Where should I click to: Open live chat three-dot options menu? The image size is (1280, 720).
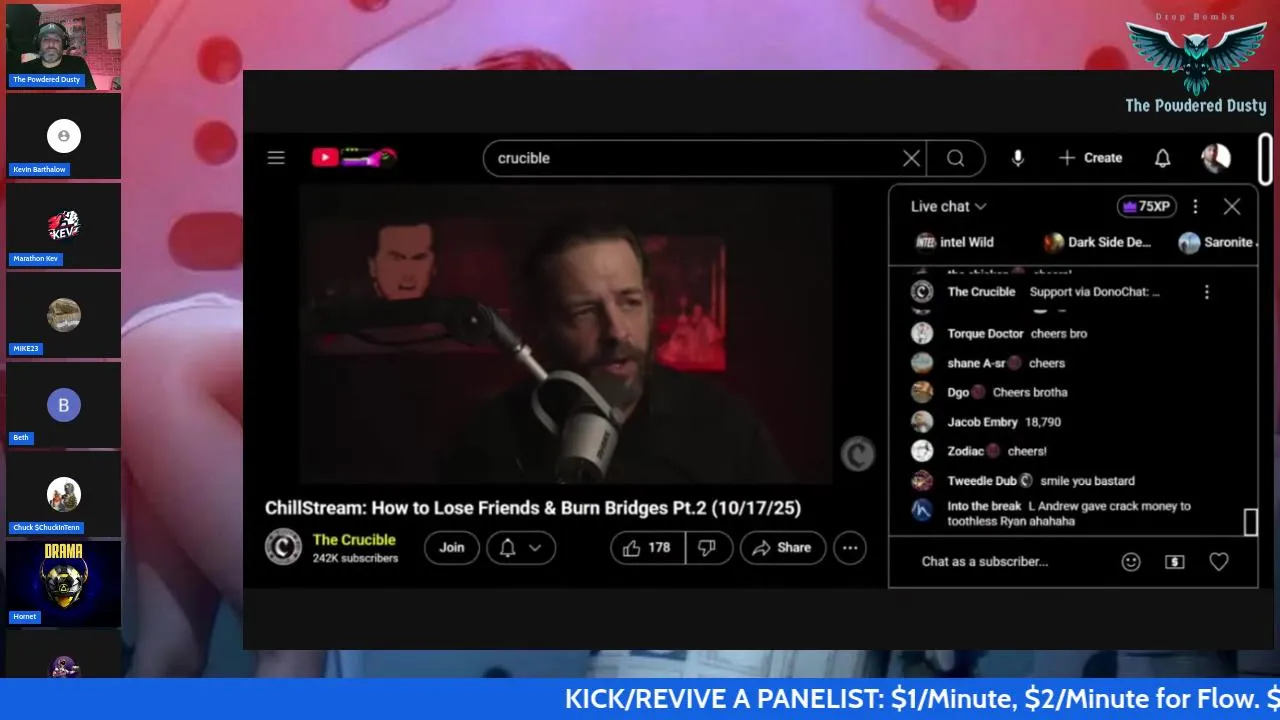[1195, 206]
